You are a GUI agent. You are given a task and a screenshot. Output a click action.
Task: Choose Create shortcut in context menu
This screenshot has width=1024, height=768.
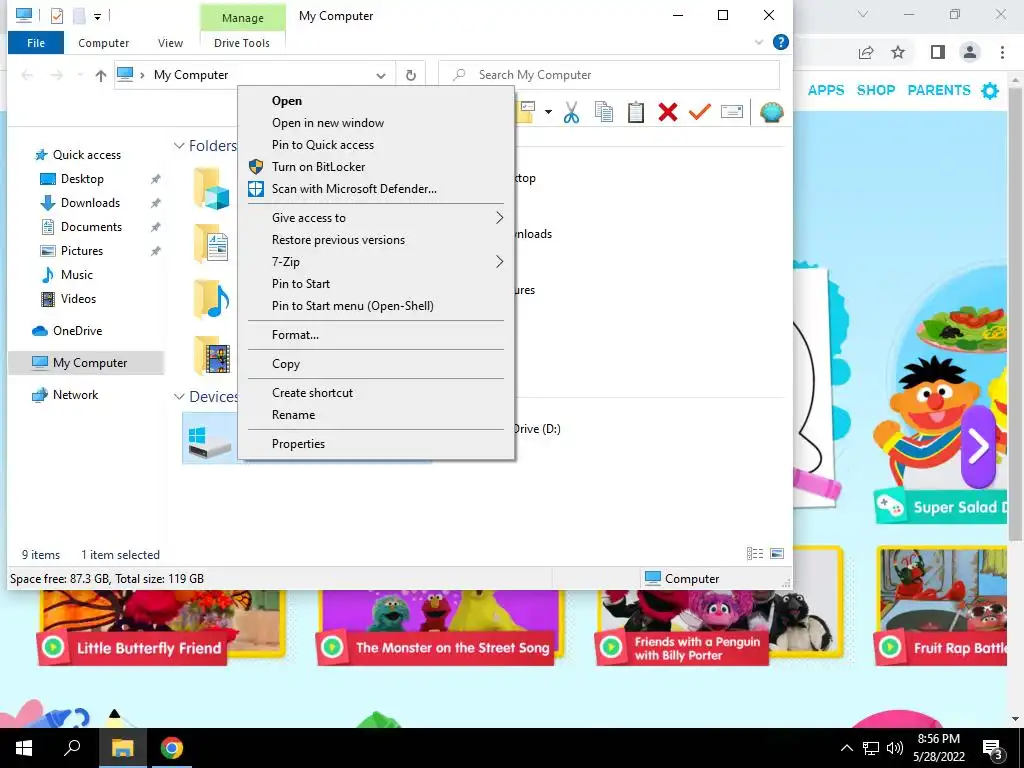pos(376,392)
